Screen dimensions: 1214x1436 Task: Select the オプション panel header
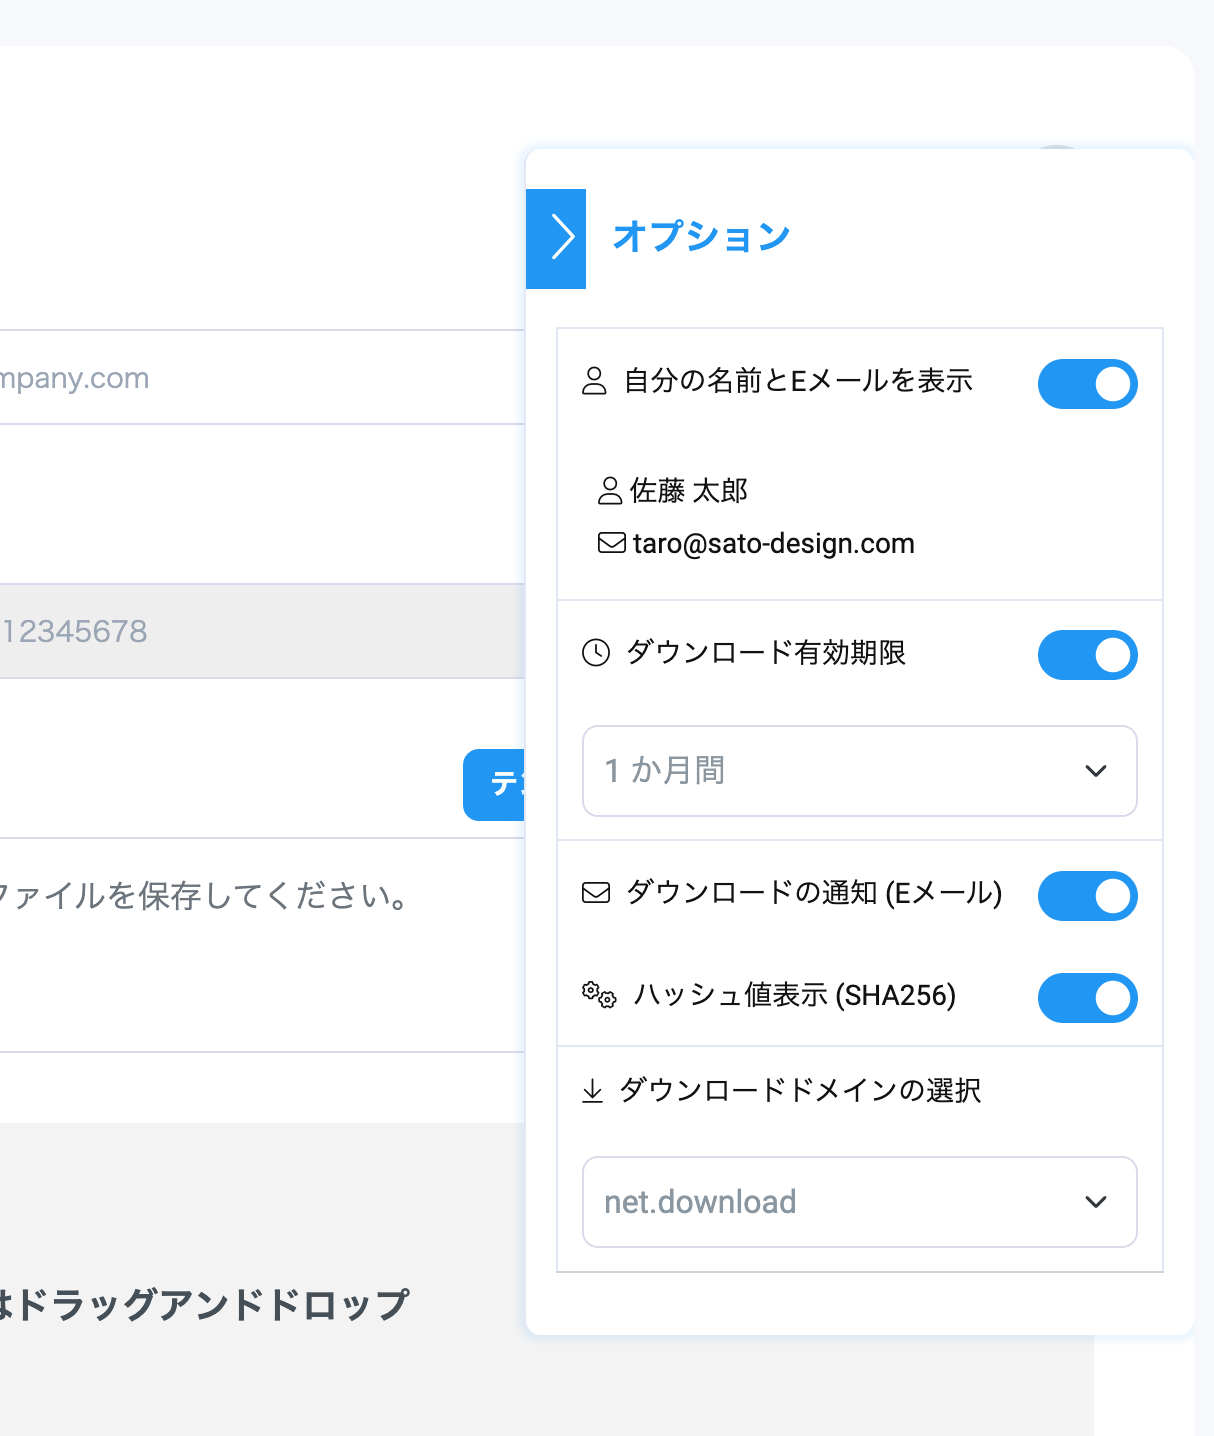tap(701, 235)
